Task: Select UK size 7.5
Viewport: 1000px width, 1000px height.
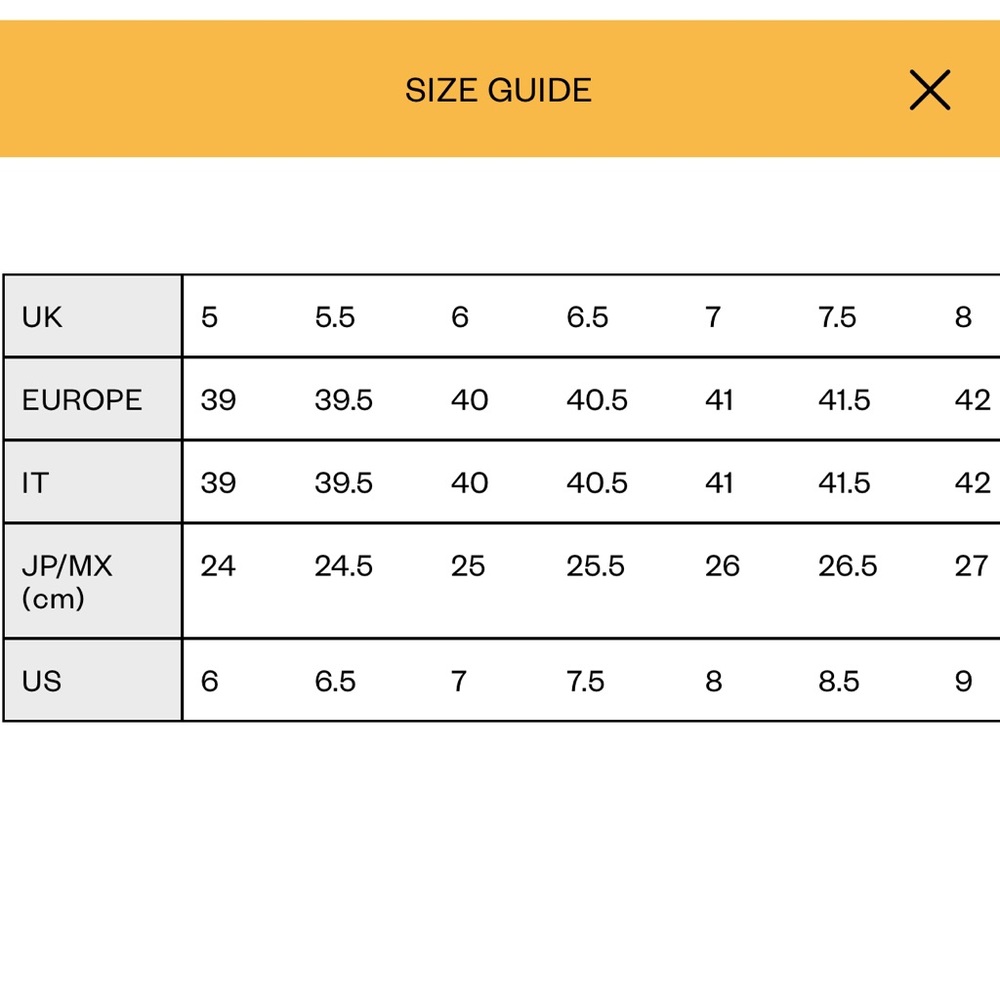Action: [837, 317]
